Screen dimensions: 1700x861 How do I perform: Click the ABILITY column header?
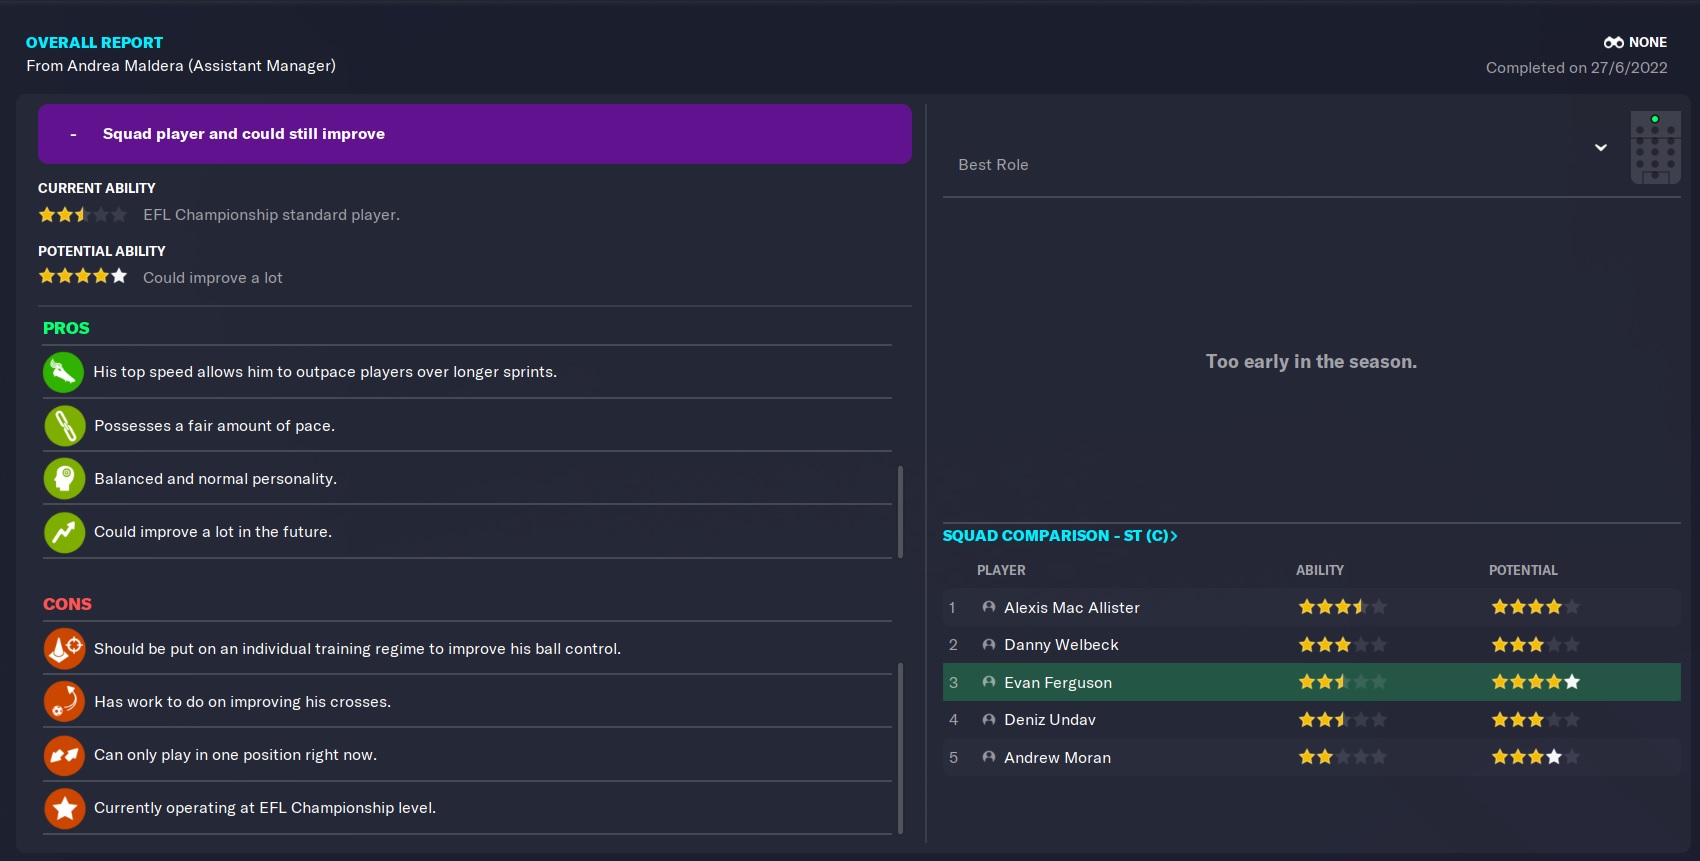coord(1320,570)
